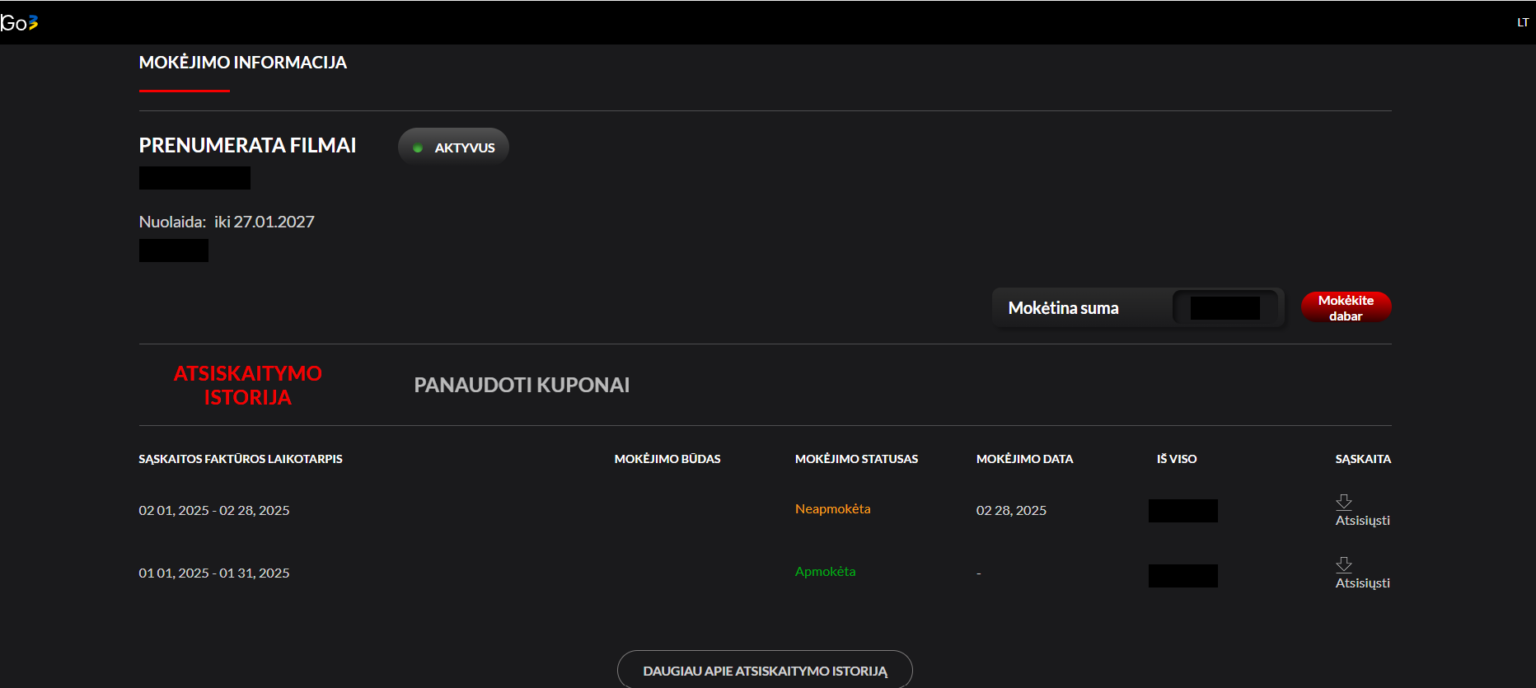Download invoice icon for January 2025 row

point(1344,565)
